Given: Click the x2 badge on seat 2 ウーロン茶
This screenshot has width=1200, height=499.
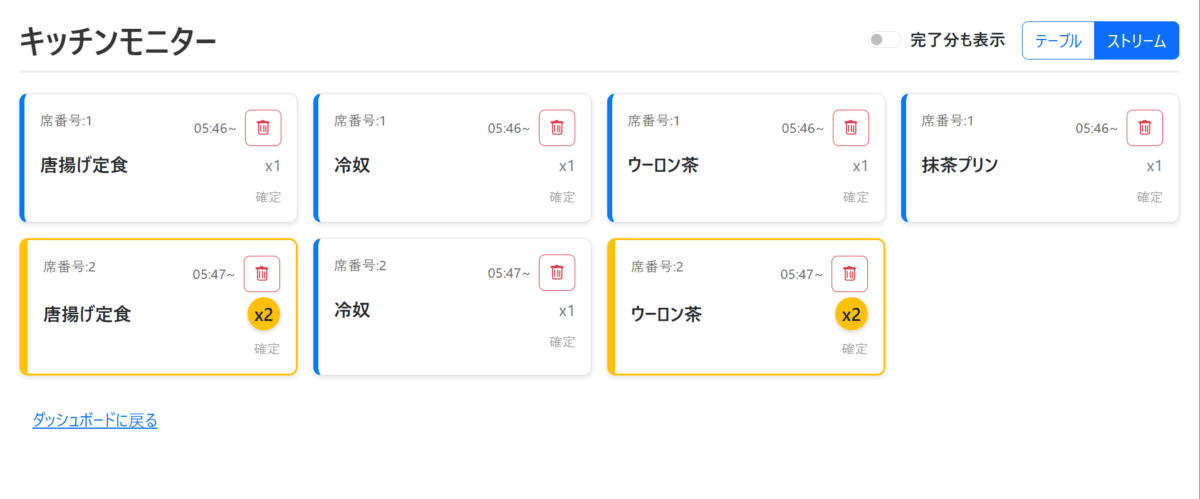Looking at the screenshot, I should [852, 315].
